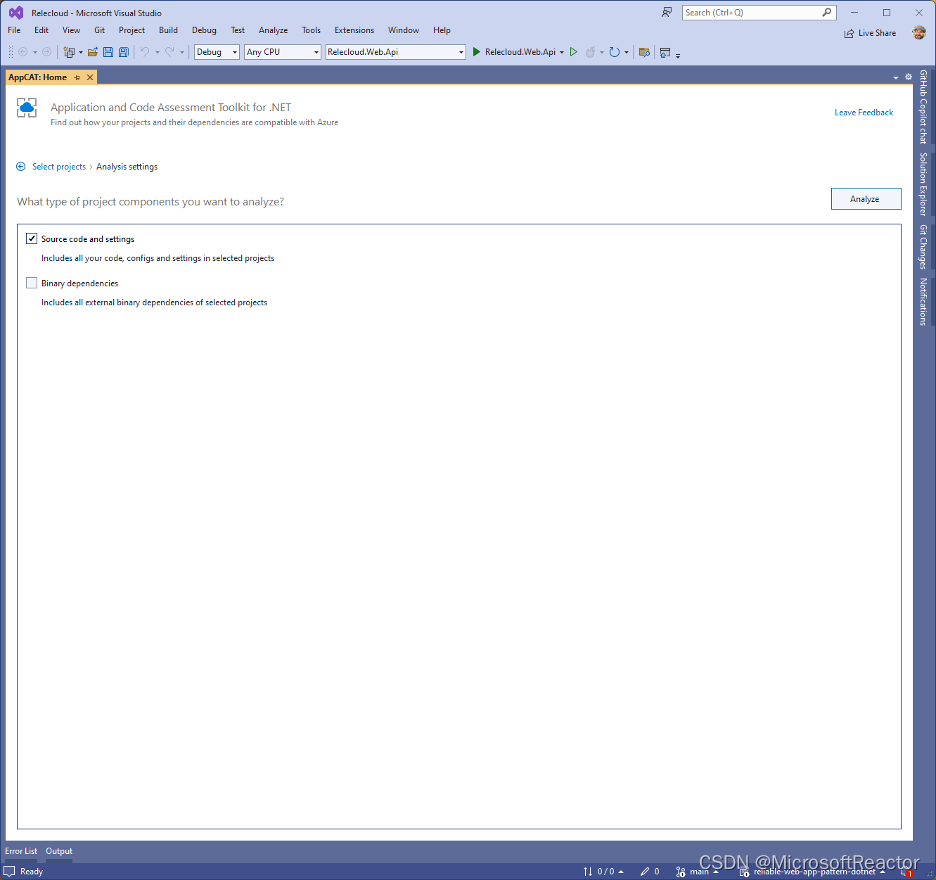The image size is (936, 880).
Task: Click the Undo toolbar icon
Action: click(145, 52)
